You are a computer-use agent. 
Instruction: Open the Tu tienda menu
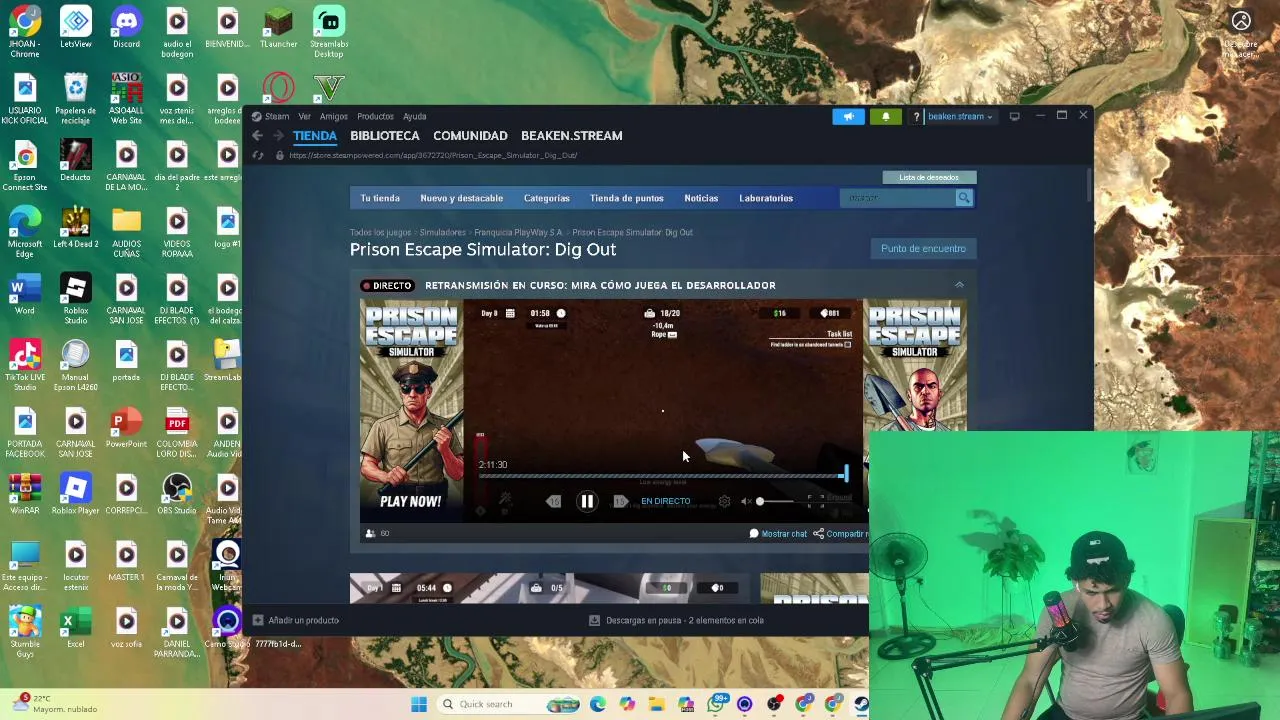380,198
